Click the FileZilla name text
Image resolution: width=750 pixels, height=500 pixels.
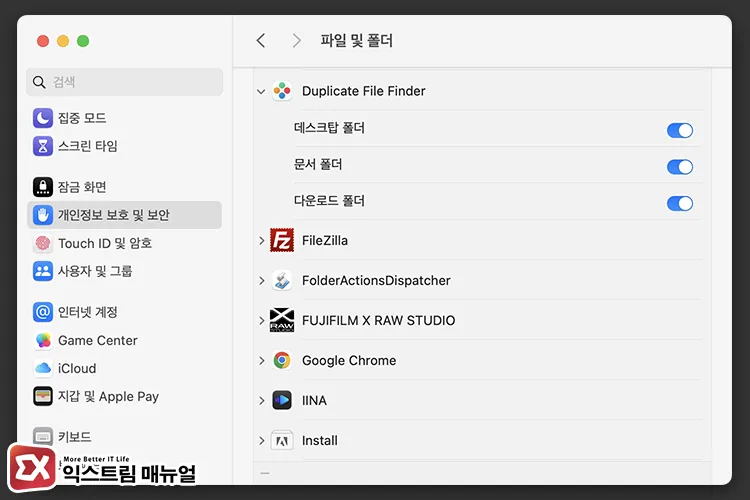[325, 240]
